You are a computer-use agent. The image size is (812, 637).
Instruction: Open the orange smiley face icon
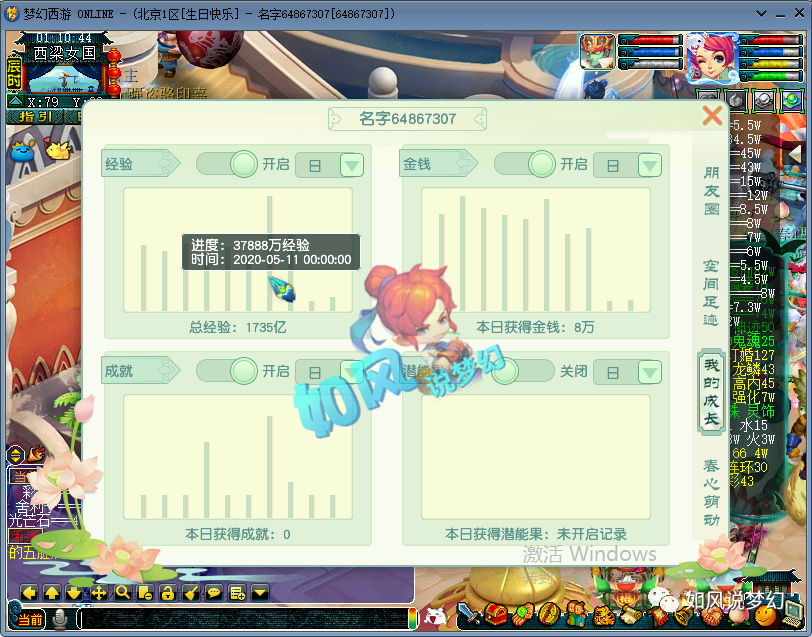765,616
